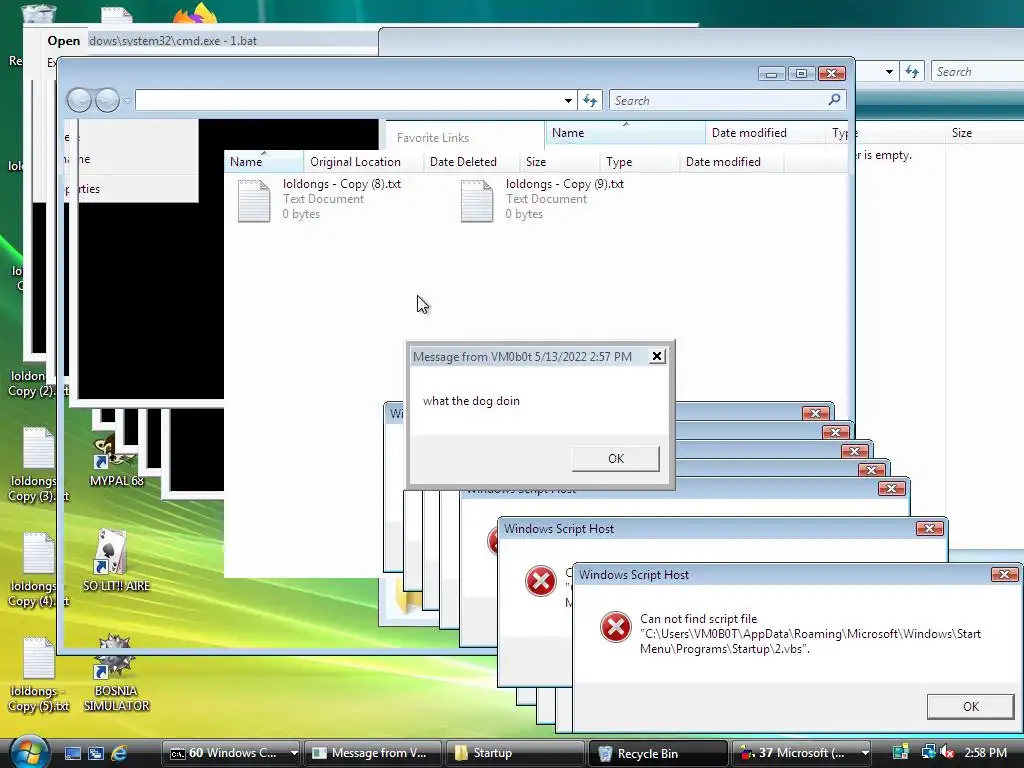Open address bar dropdown in Recycle Bin window
Viewport: 1024px width, 768px height.
click(x=568, y=101)
